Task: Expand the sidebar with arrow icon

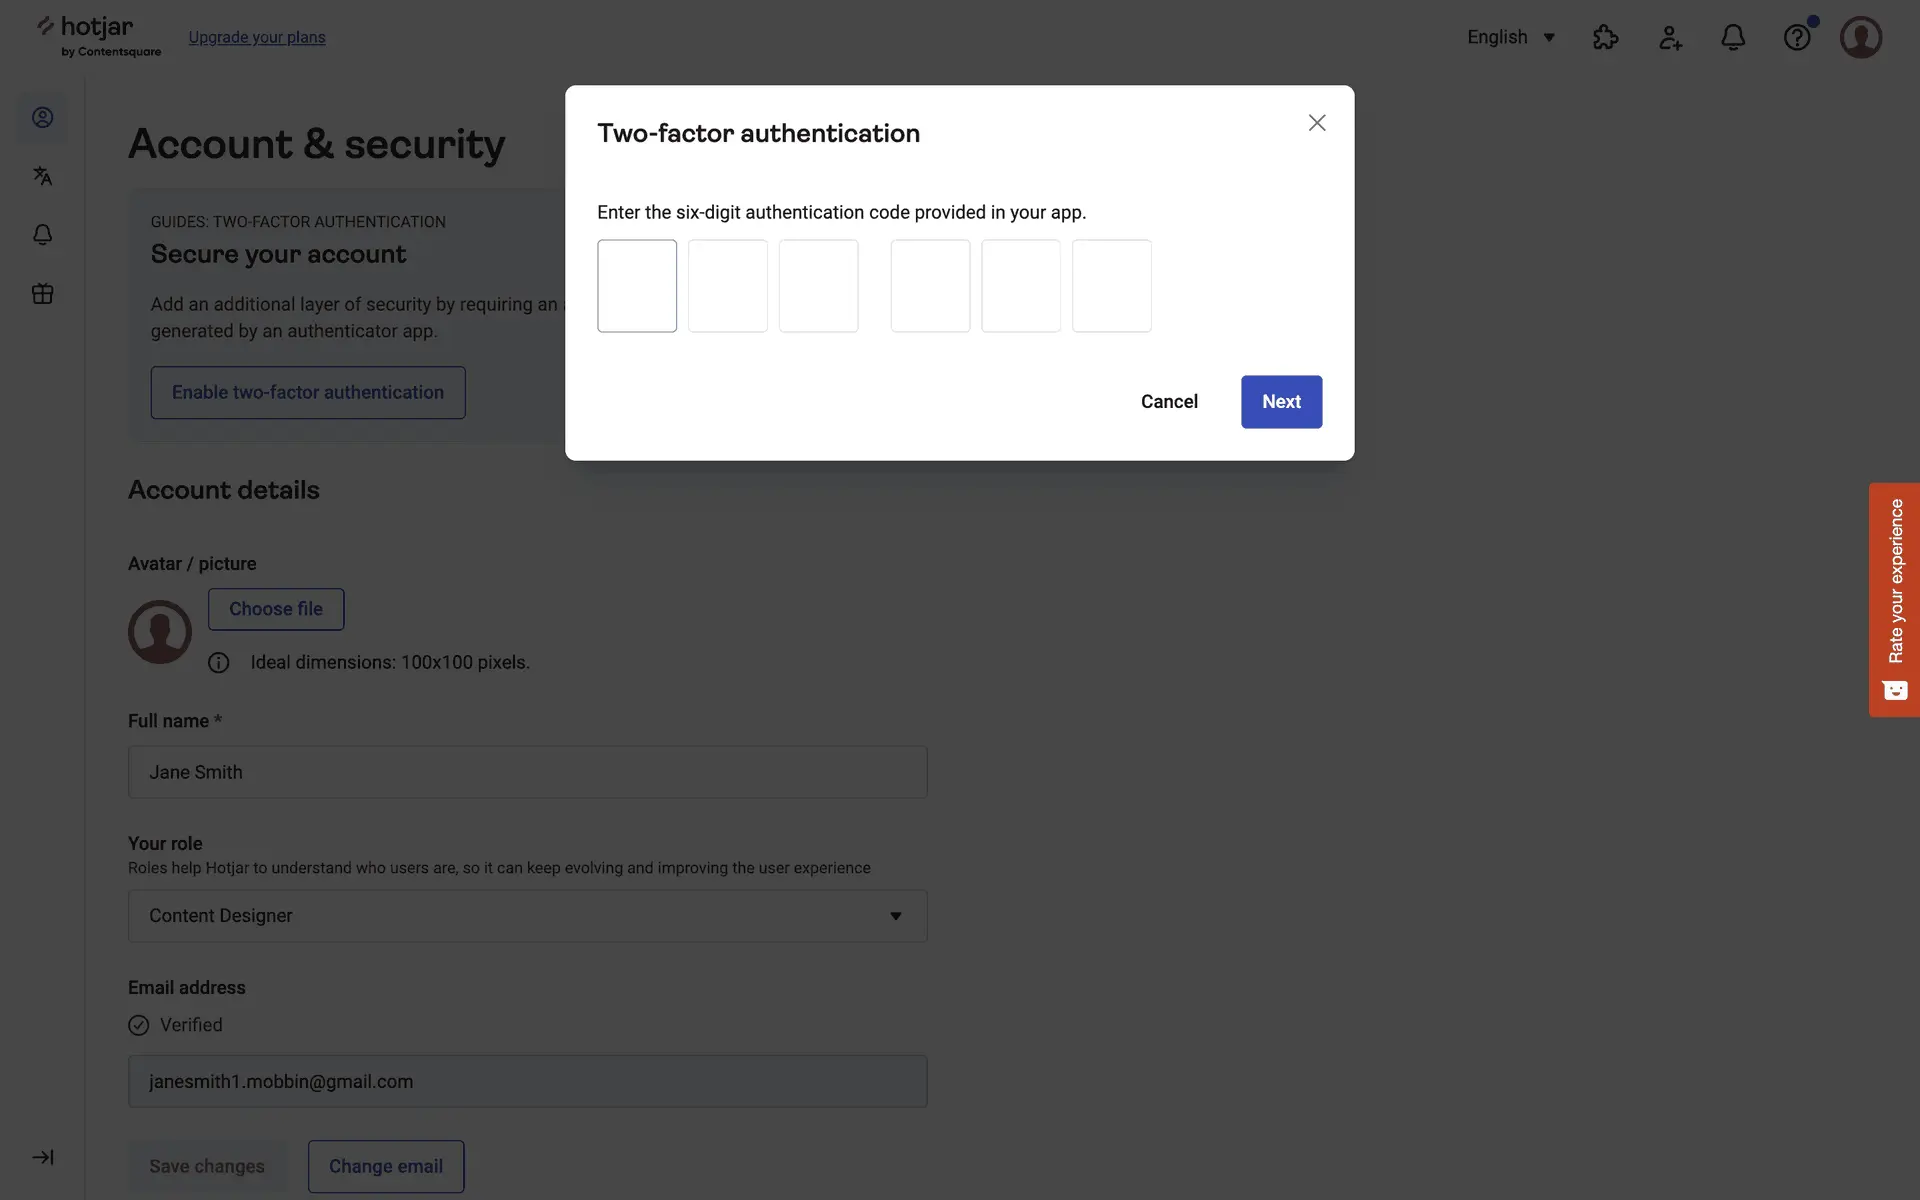Action: click(x=42, y=1157)
